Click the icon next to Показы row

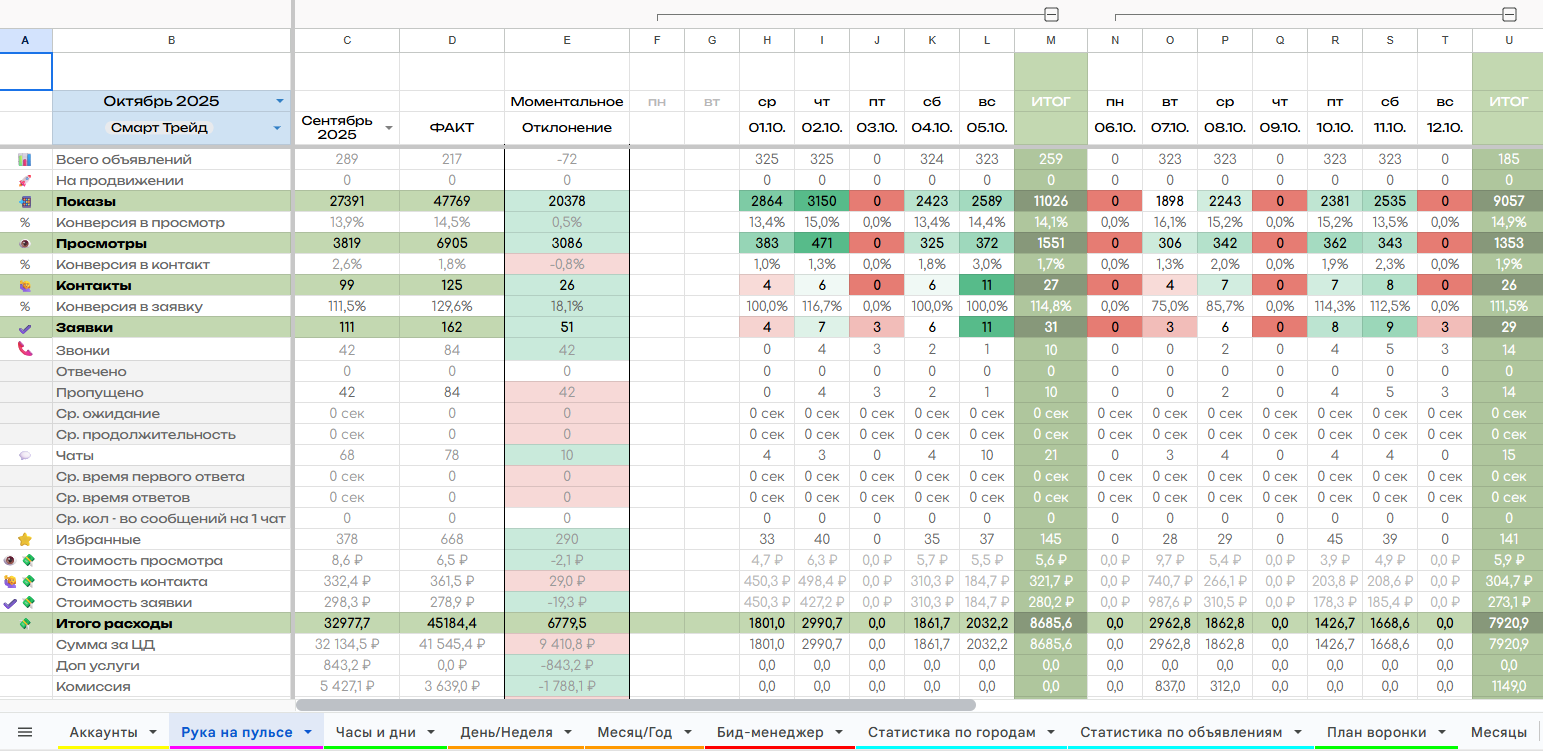[25, 202]
